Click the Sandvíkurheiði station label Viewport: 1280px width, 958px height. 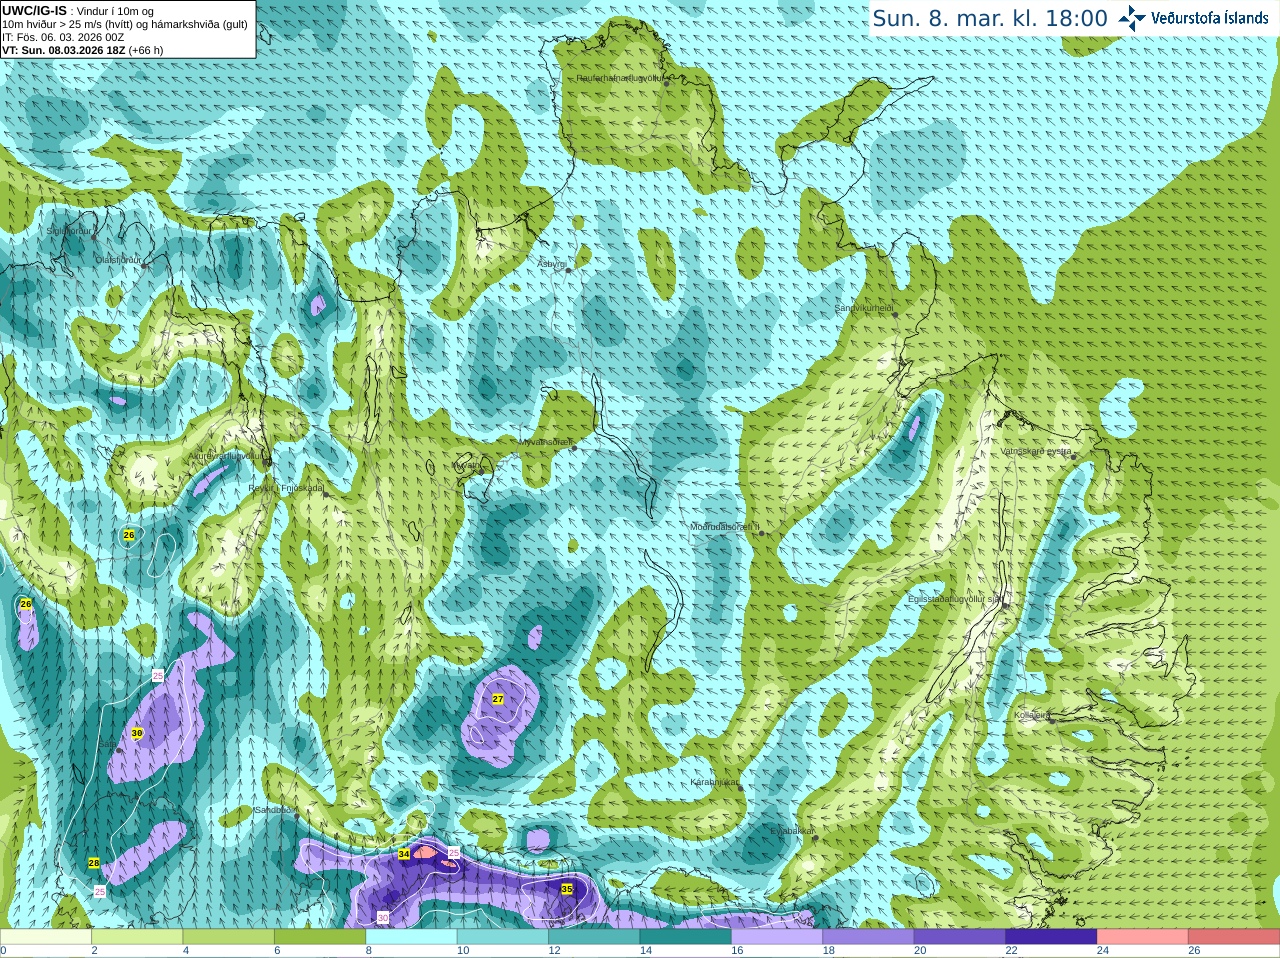point(864,308)
